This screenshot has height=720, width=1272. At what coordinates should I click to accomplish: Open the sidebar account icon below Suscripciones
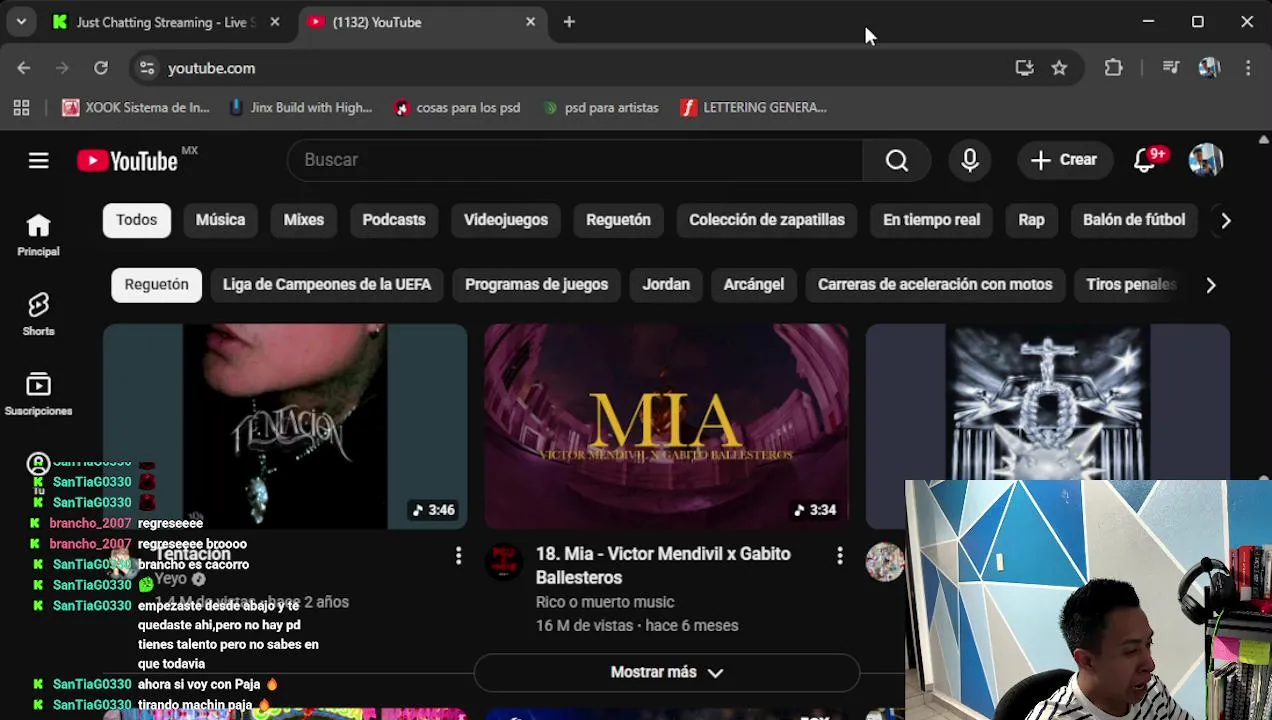coord(38,463)
